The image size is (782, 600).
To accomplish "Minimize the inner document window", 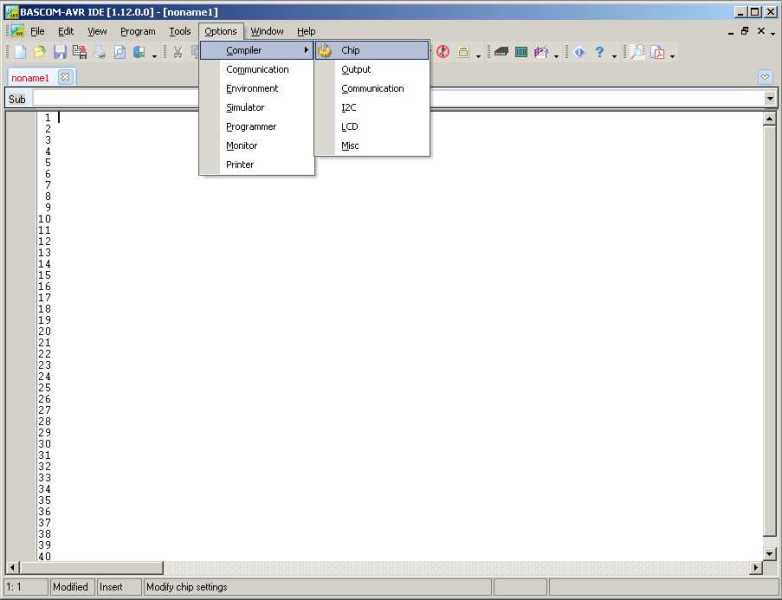I will tap(731, 32).
